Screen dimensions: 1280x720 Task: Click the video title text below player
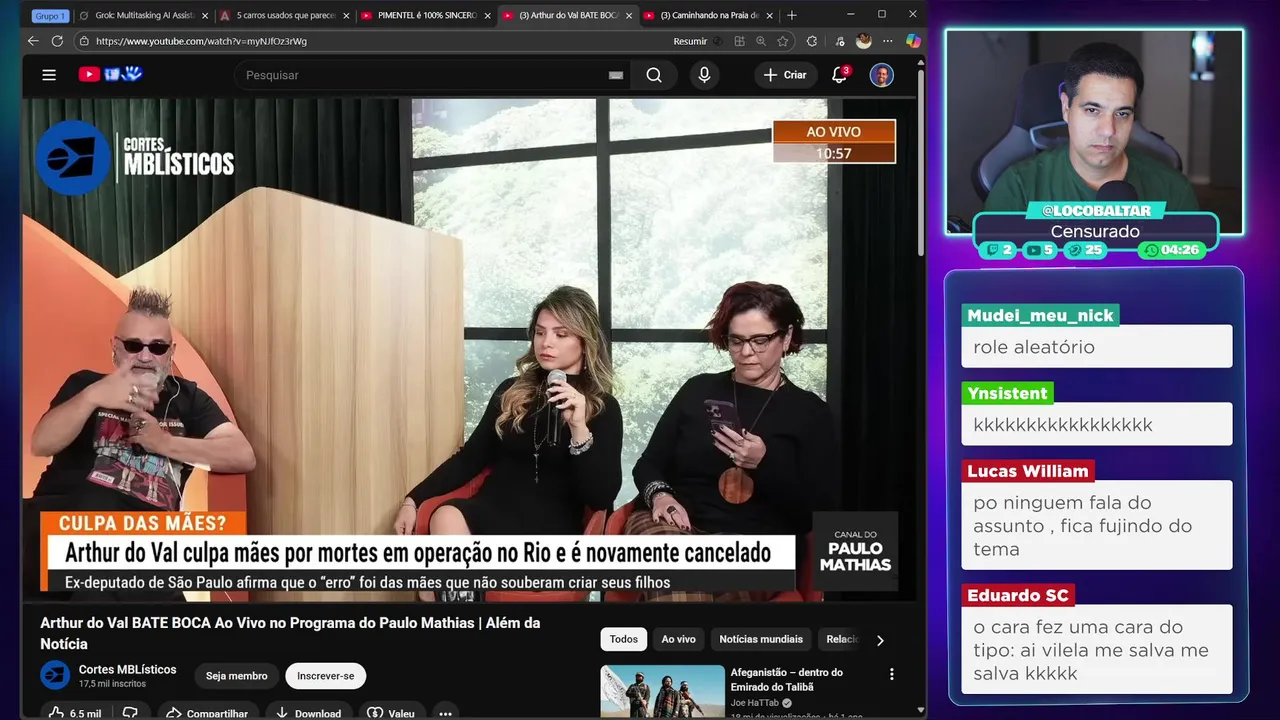pos(290,633)
